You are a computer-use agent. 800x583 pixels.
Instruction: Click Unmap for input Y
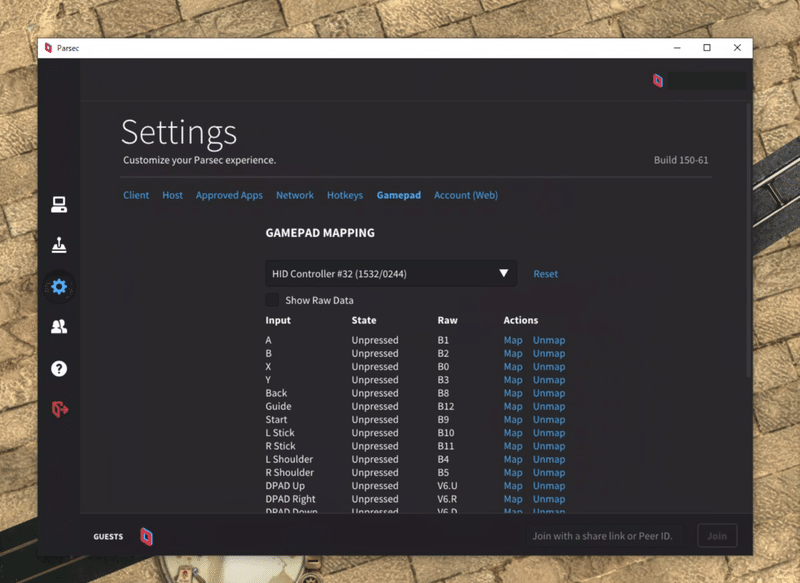point(549,380)
